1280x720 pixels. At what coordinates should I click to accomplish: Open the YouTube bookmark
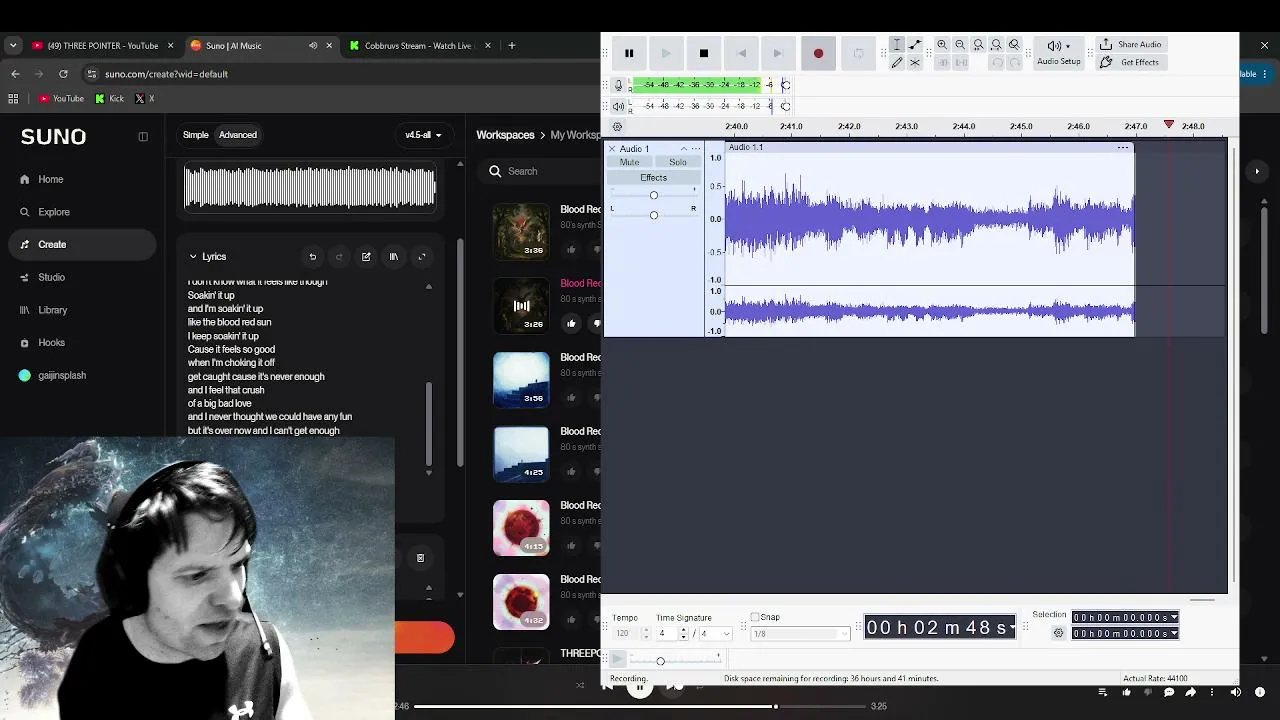(x=61, y=98)
